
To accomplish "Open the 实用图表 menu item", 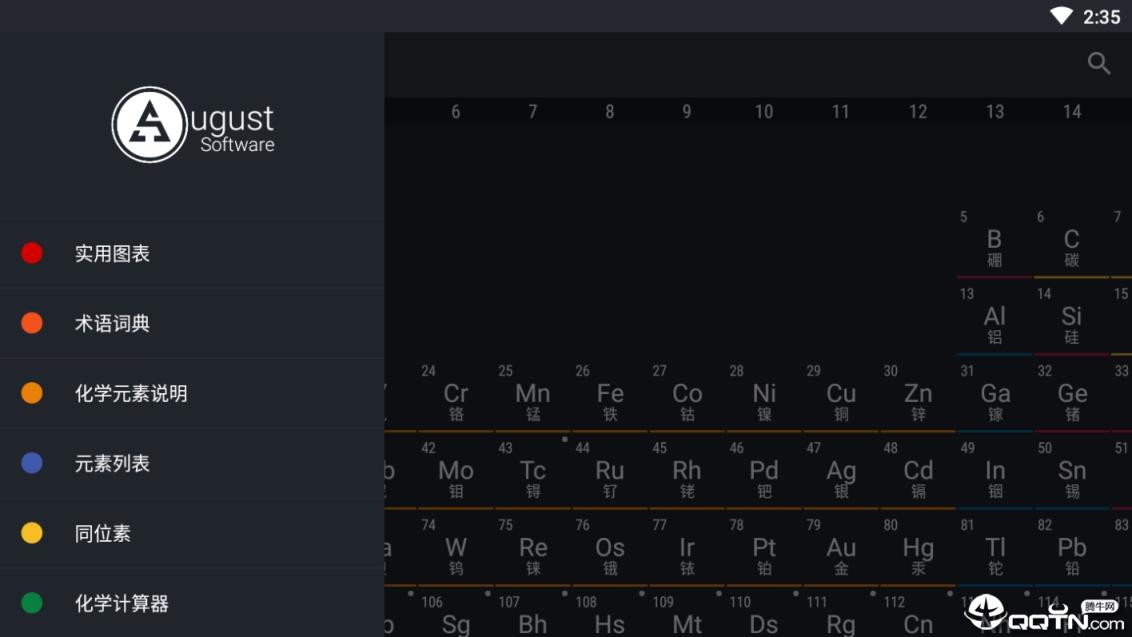I will click(112, 254).
